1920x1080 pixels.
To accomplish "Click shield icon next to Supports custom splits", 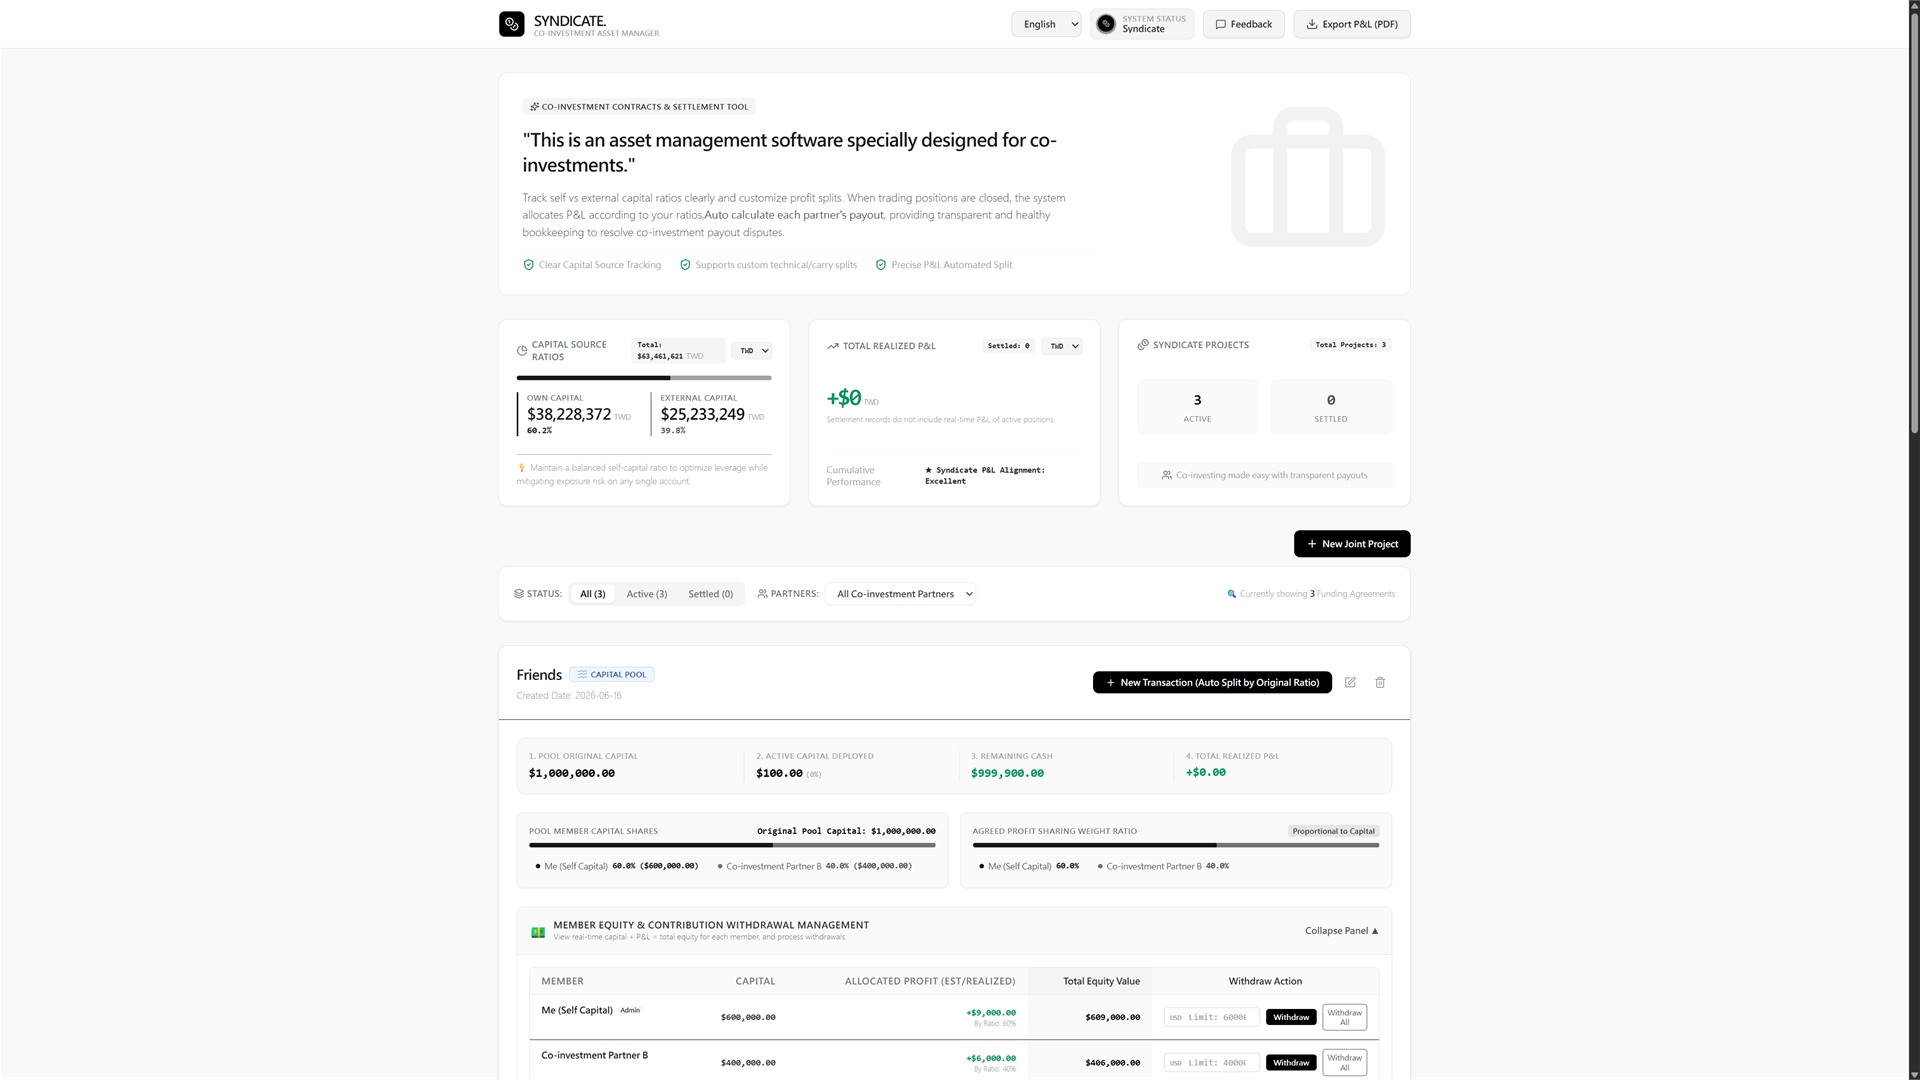I will pos(685,265).
